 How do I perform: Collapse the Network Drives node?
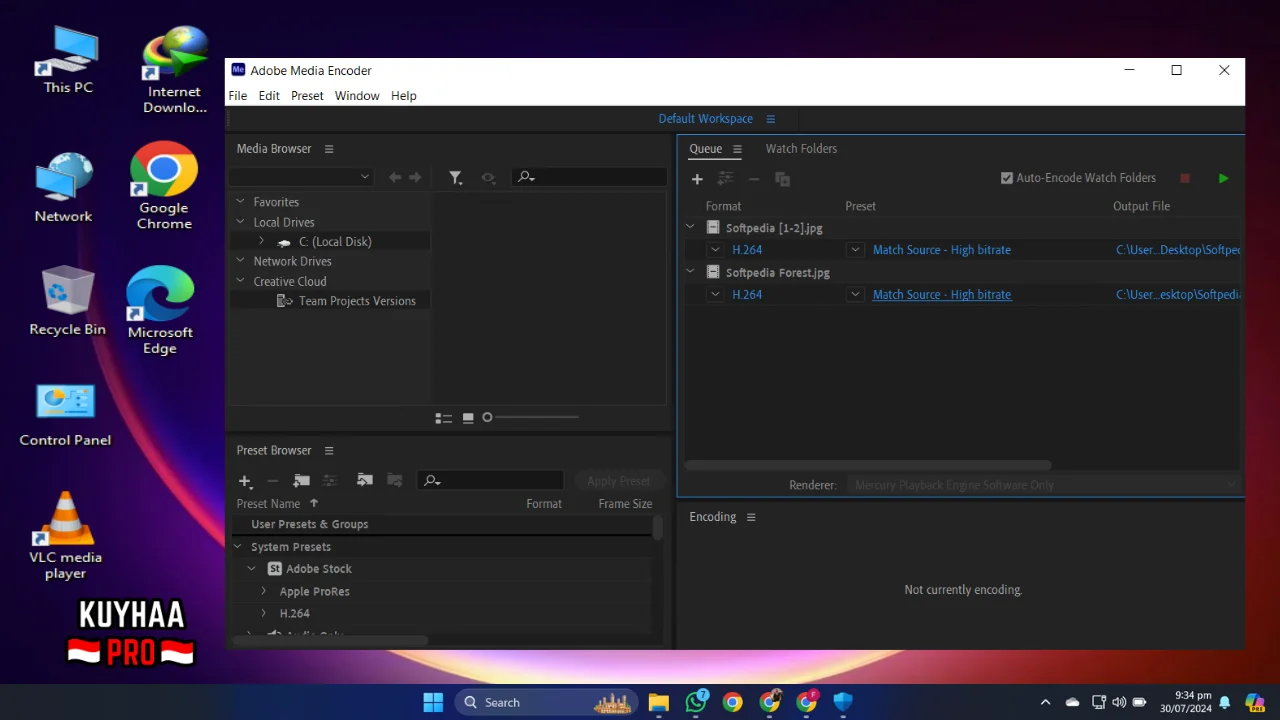240,261
